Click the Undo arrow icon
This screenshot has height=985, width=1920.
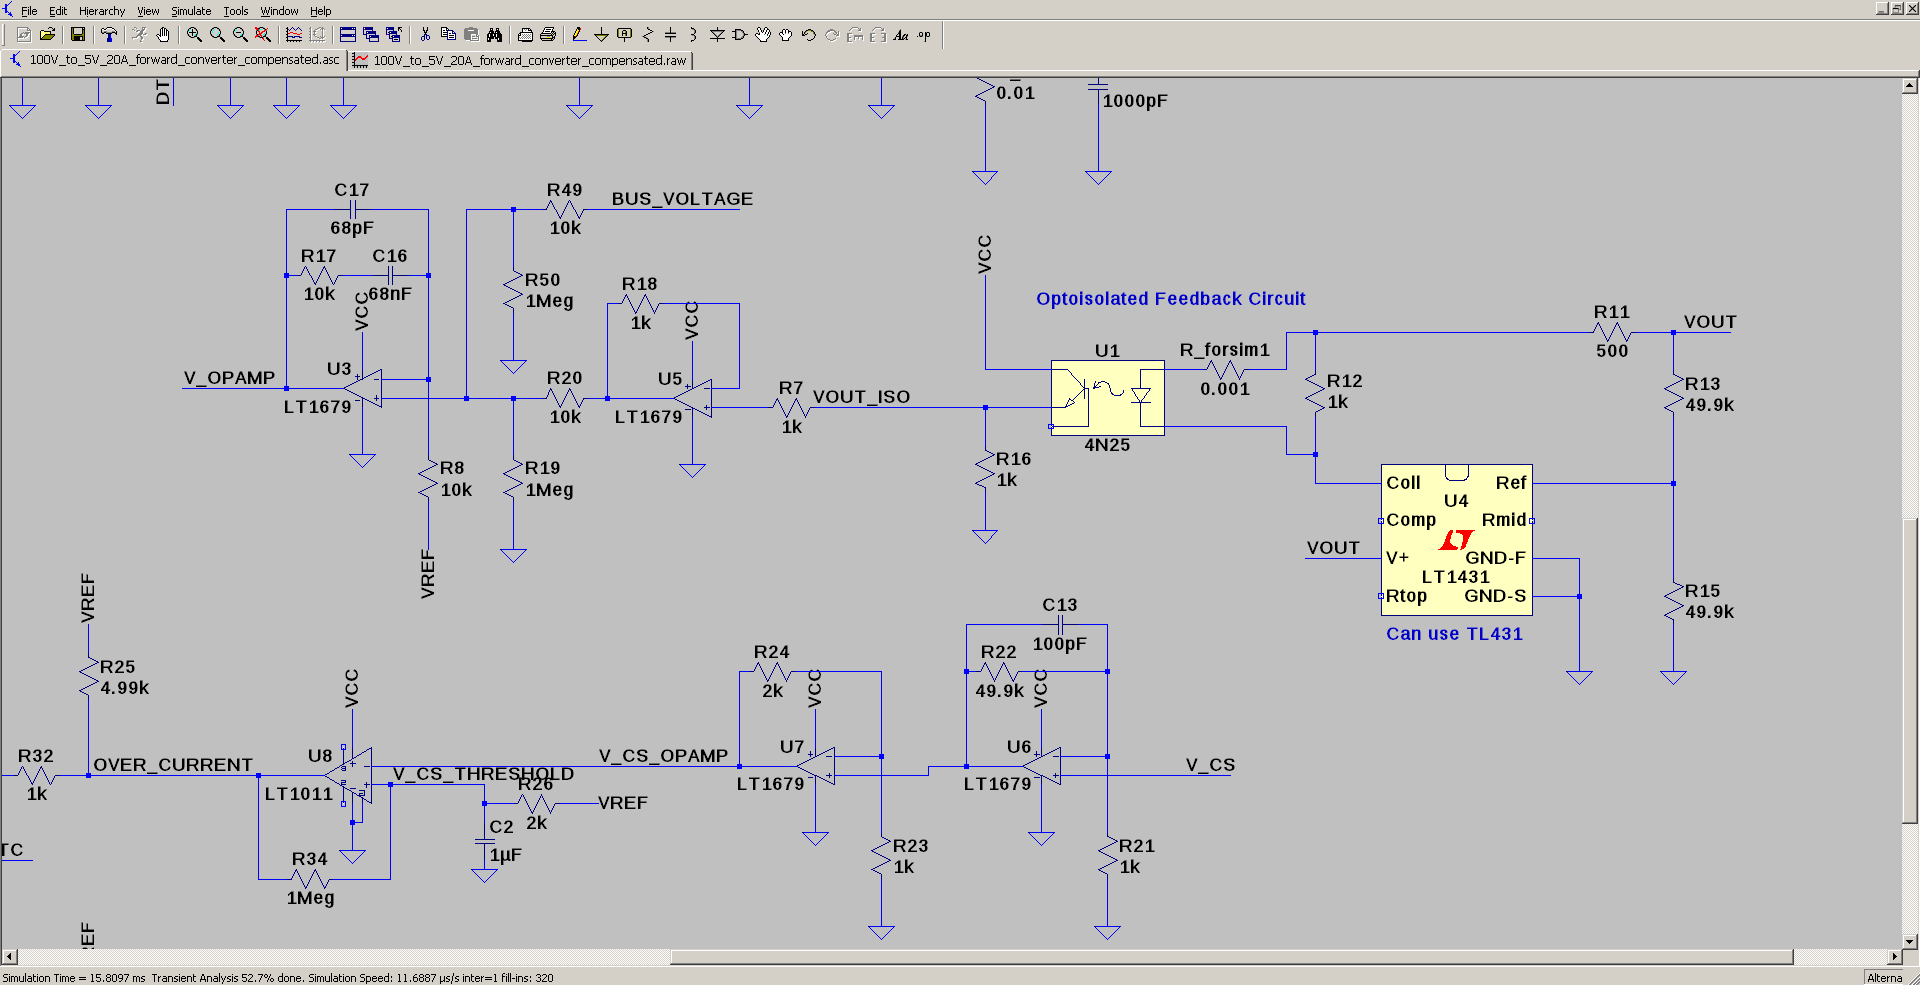[809, 35]
